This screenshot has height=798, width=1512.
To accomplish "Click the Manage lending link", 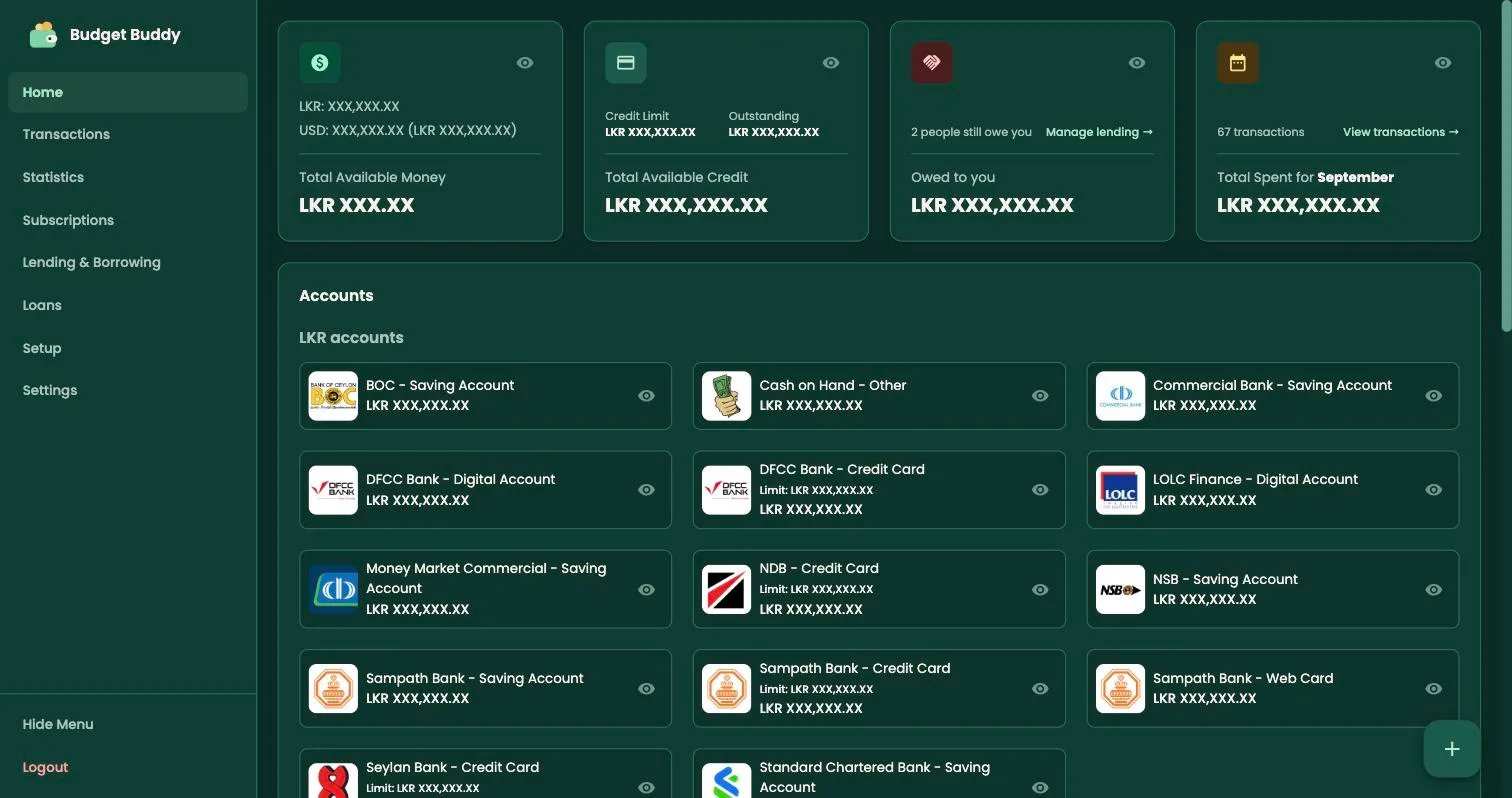I will tap(1099, 132).
